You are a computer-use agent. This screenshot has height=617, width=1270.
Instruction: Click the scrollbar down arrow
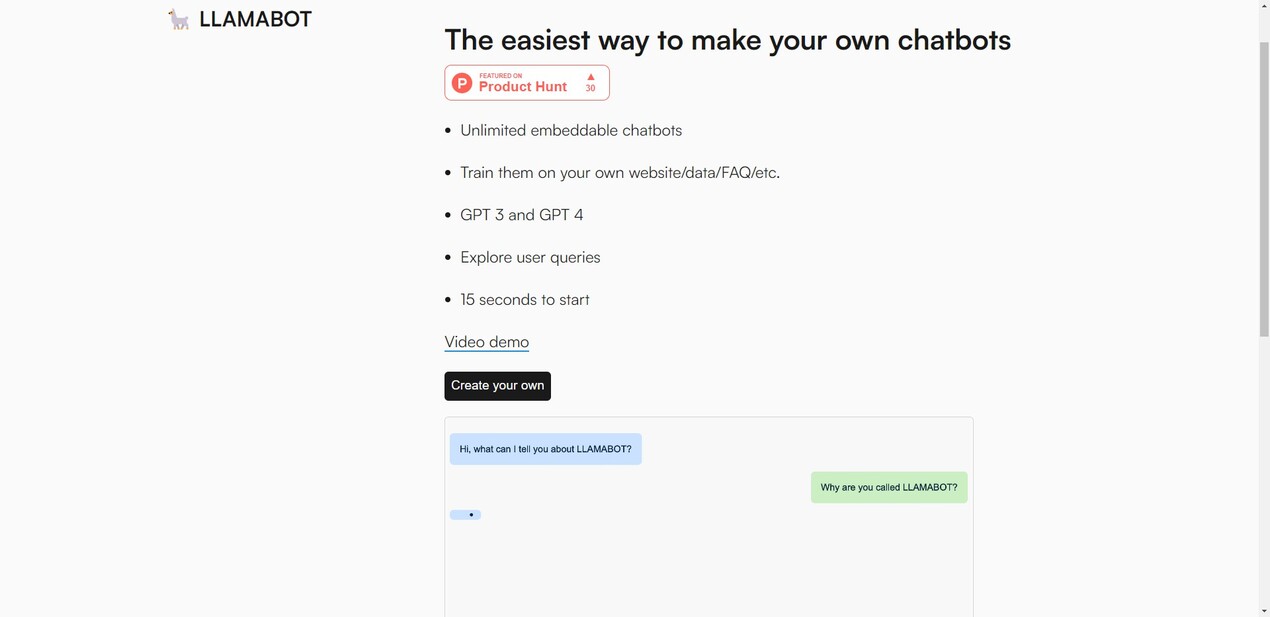pyautogui.click(x=1264, y=611)
